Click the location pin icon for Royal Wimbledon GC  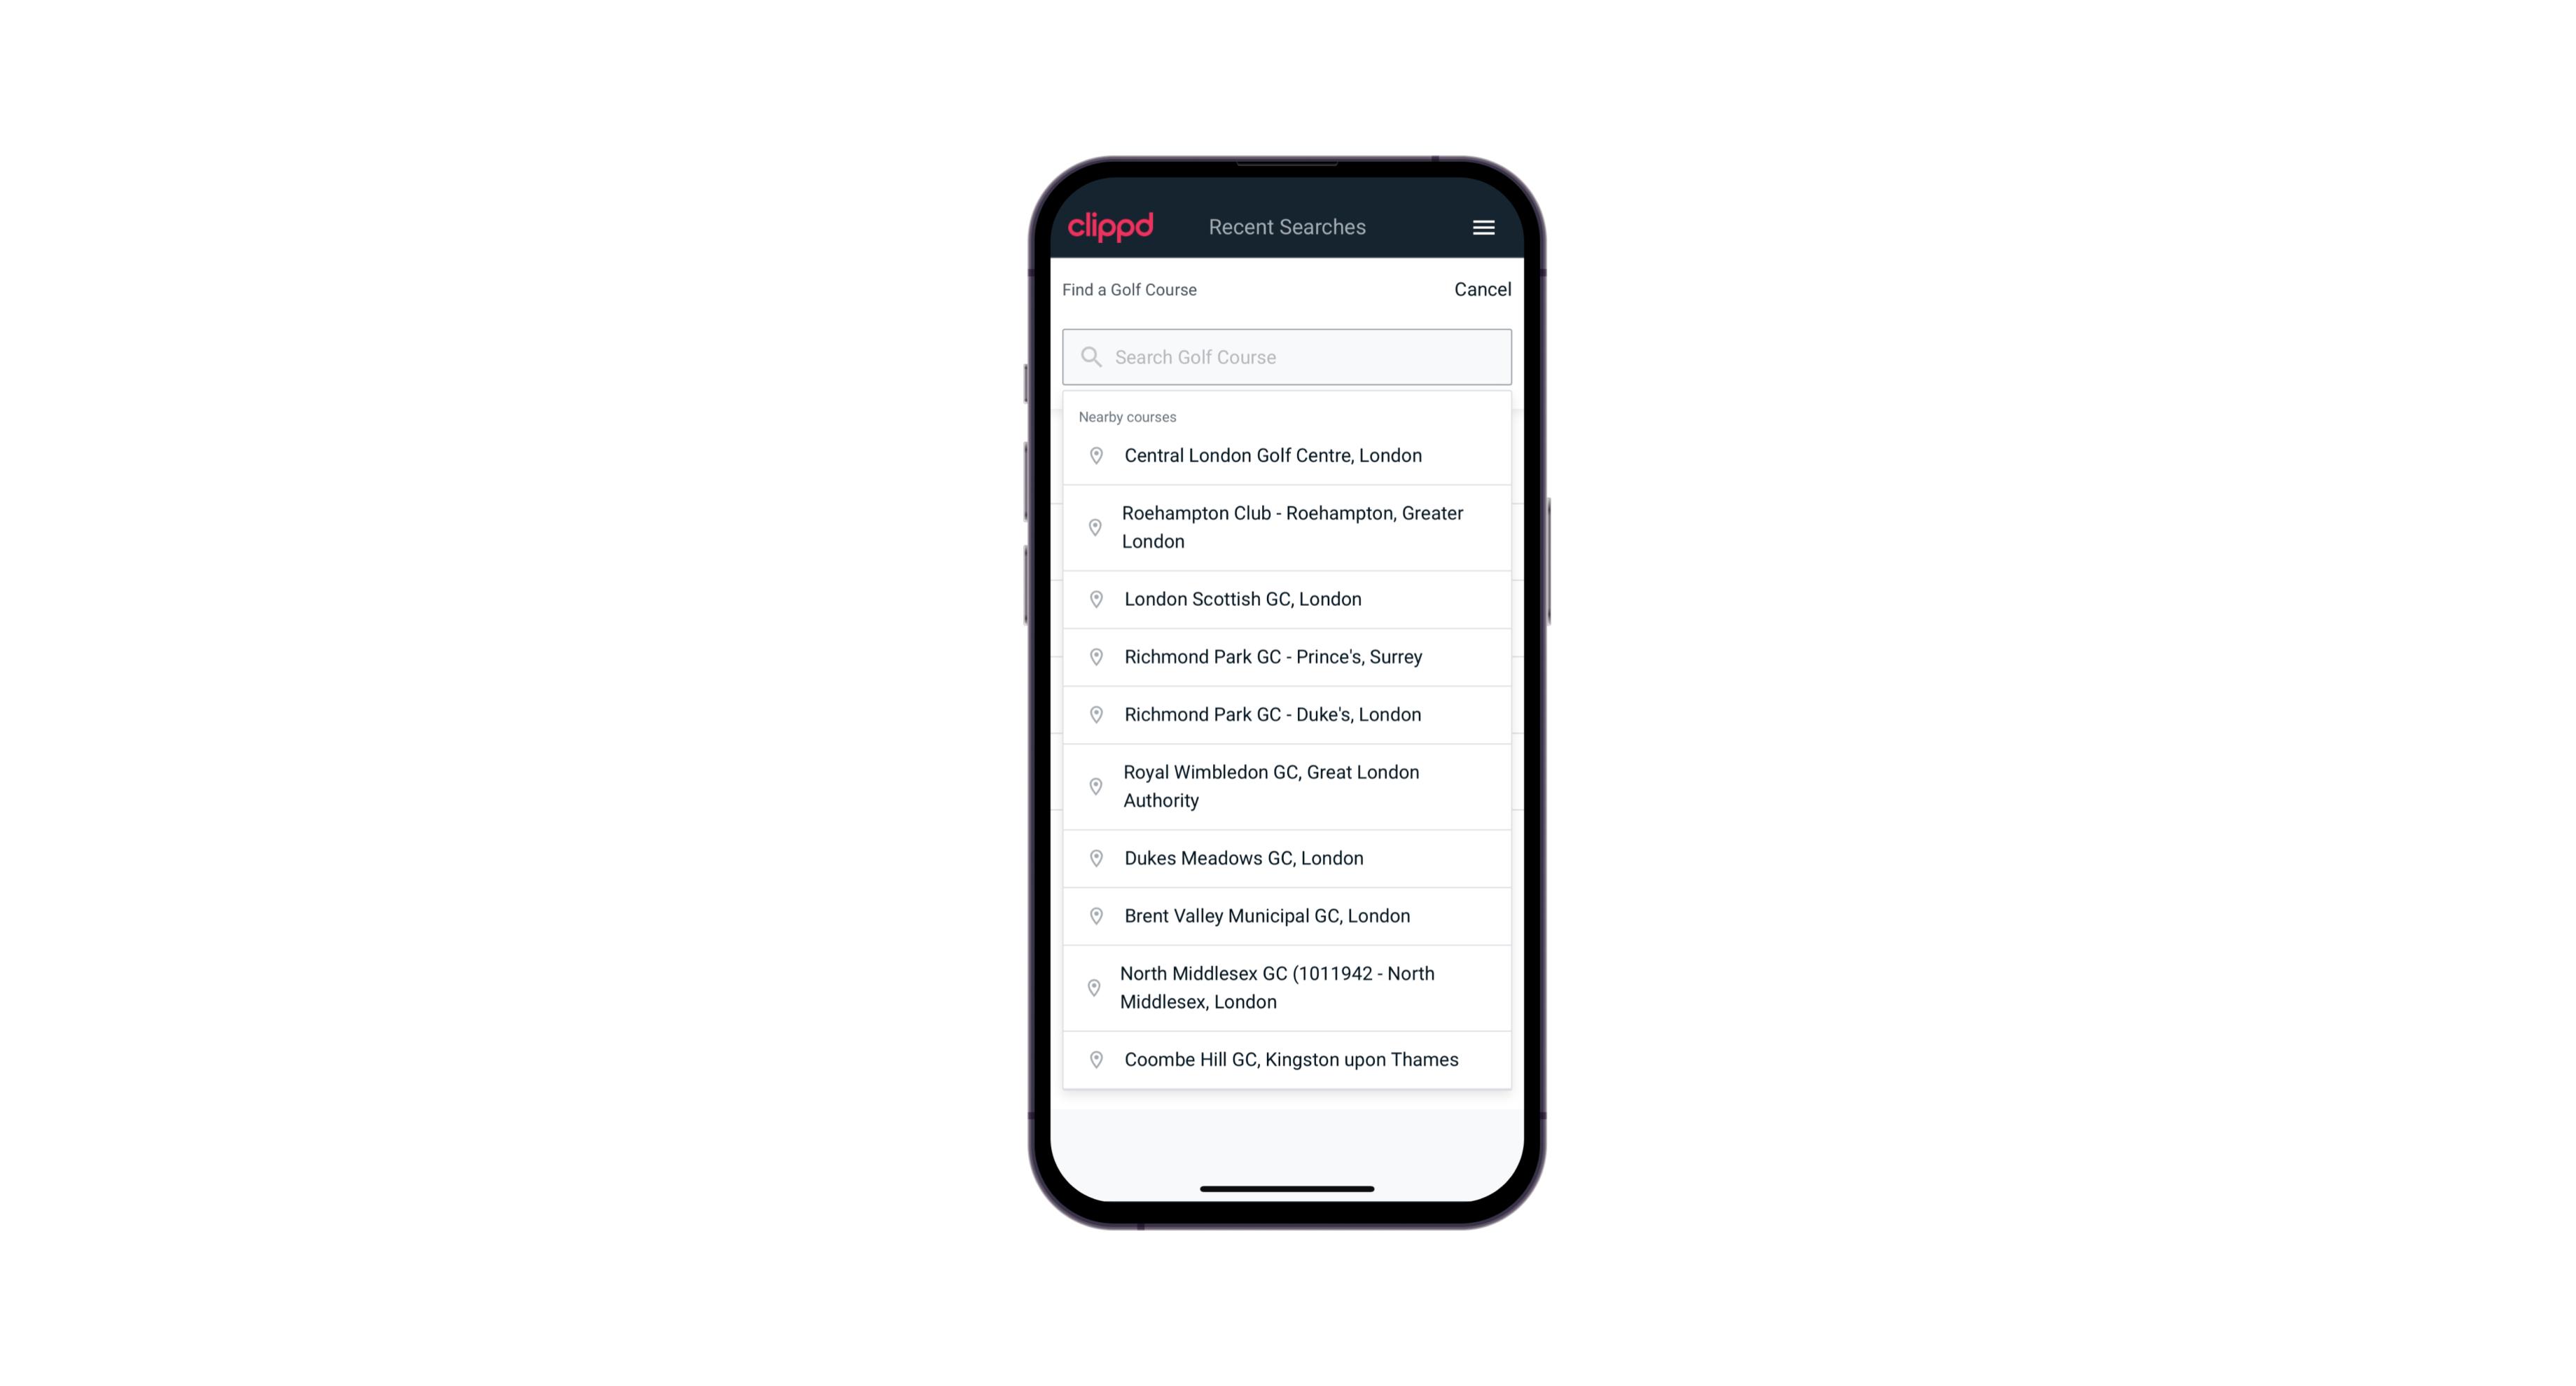(1093, 785)
